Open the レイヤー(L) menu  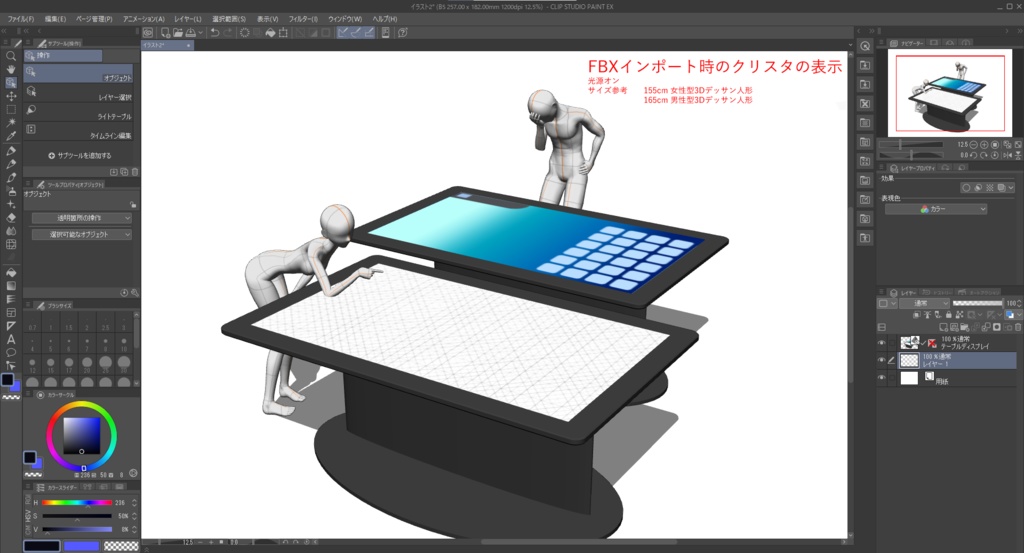187,19
